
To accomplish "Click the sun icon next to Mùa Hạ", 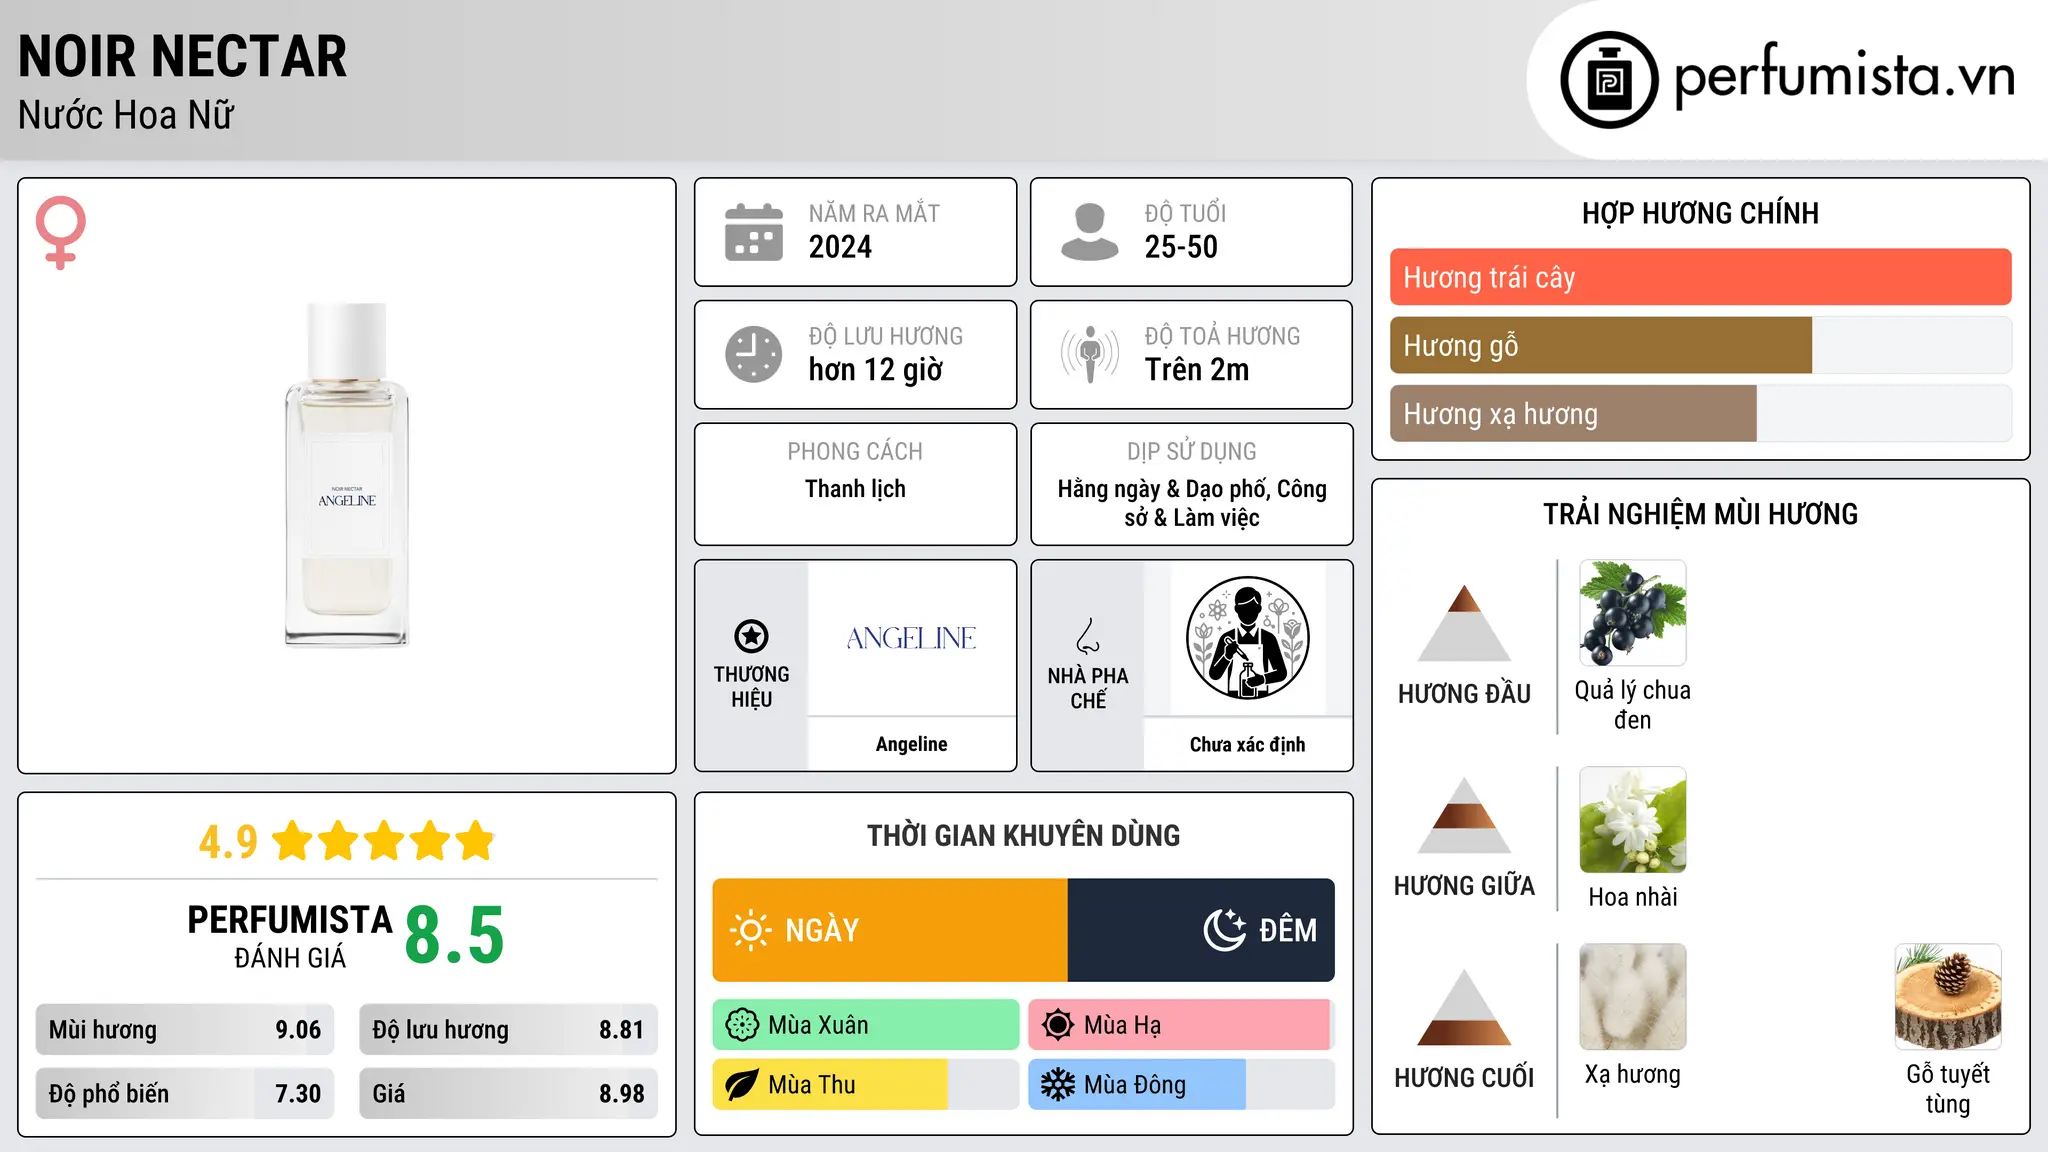I will pos(1058,1025).
